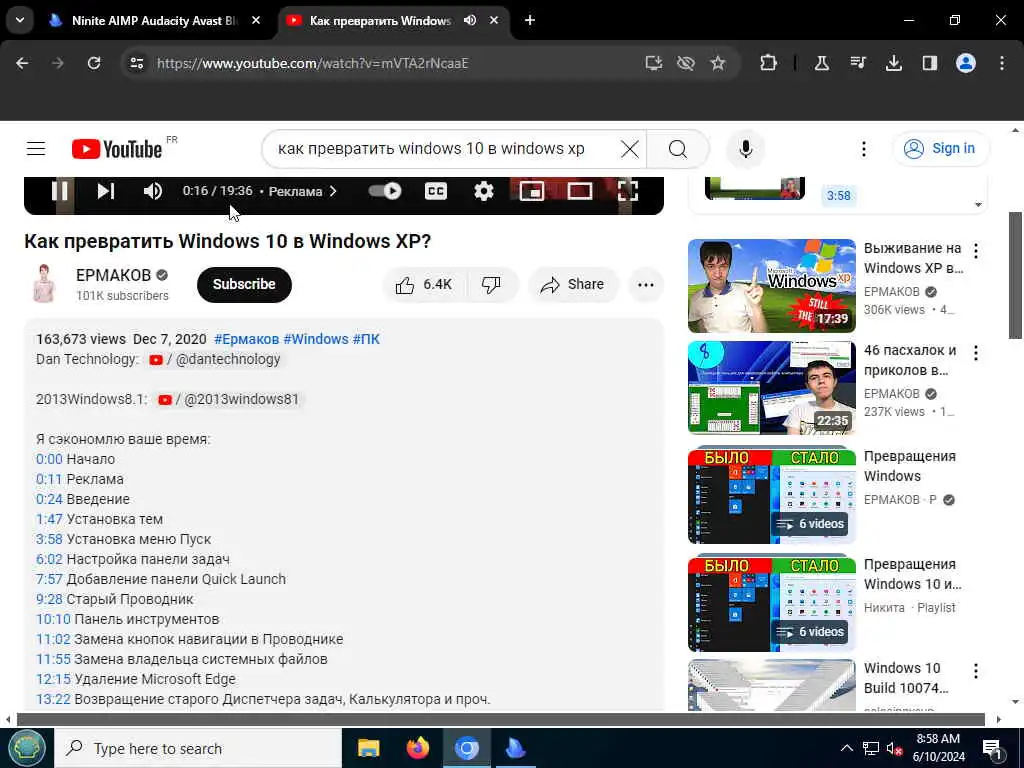Image resolution: width=1024 pixels, height=768 pixels.
Task: Open the media controls icon in toolbar
Action: pyautogui.click(x=857, y=63)
